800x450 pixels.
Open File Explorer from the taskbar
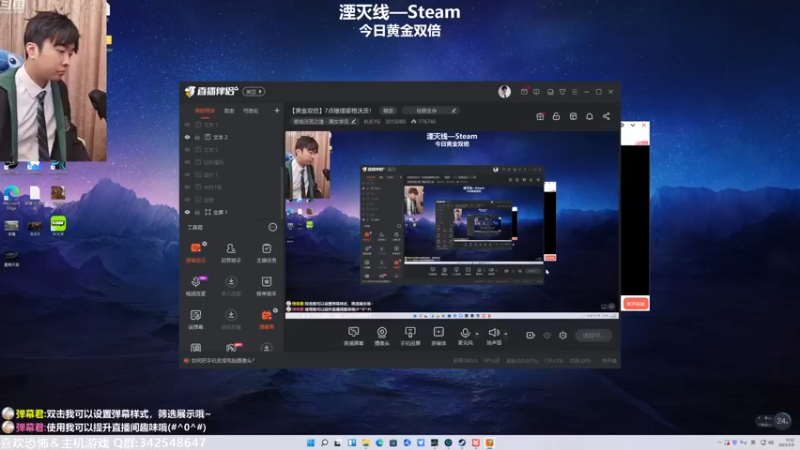365,443
